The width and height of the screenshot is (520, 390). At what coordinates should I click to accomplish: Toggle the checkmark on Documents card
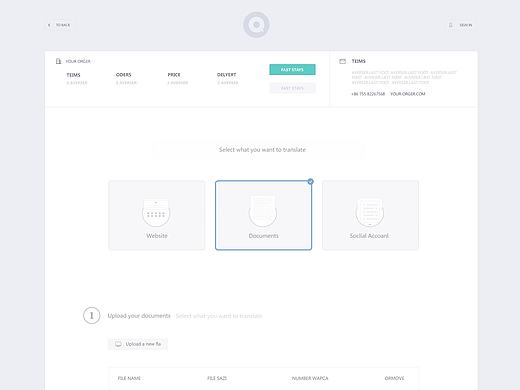310,182
